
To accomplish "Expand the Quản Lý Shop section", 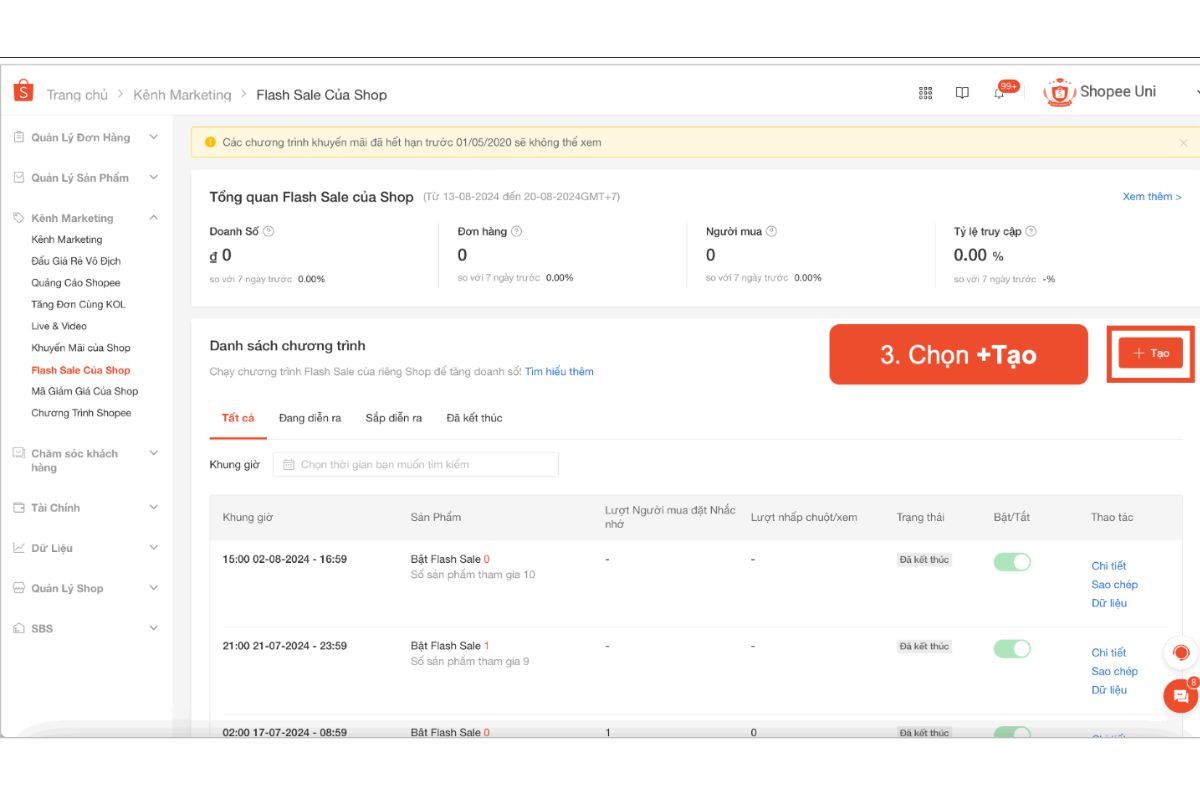I will click(x=153, y=588).
